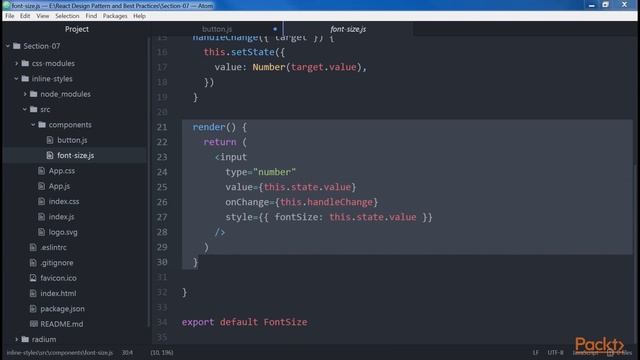Screen dimensions: 640x360
Task: Collapse the components folder
Action: pos(33,124)
